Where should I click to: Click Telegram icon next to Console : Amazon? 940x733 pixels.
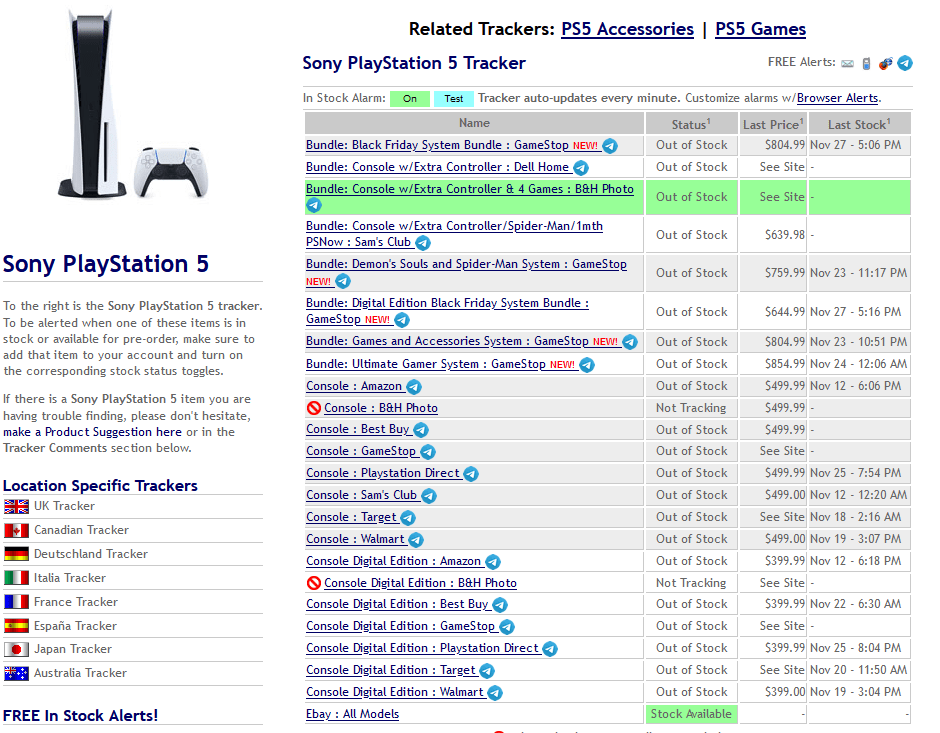[414, 387]
